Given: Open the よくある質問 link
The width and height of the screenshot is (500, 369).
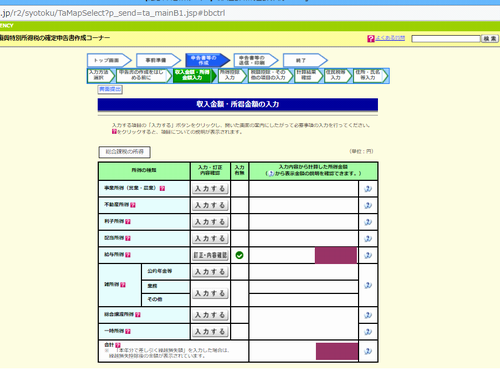Looking at the screenshot, I should pyautogui.click(x=390, y=38).
